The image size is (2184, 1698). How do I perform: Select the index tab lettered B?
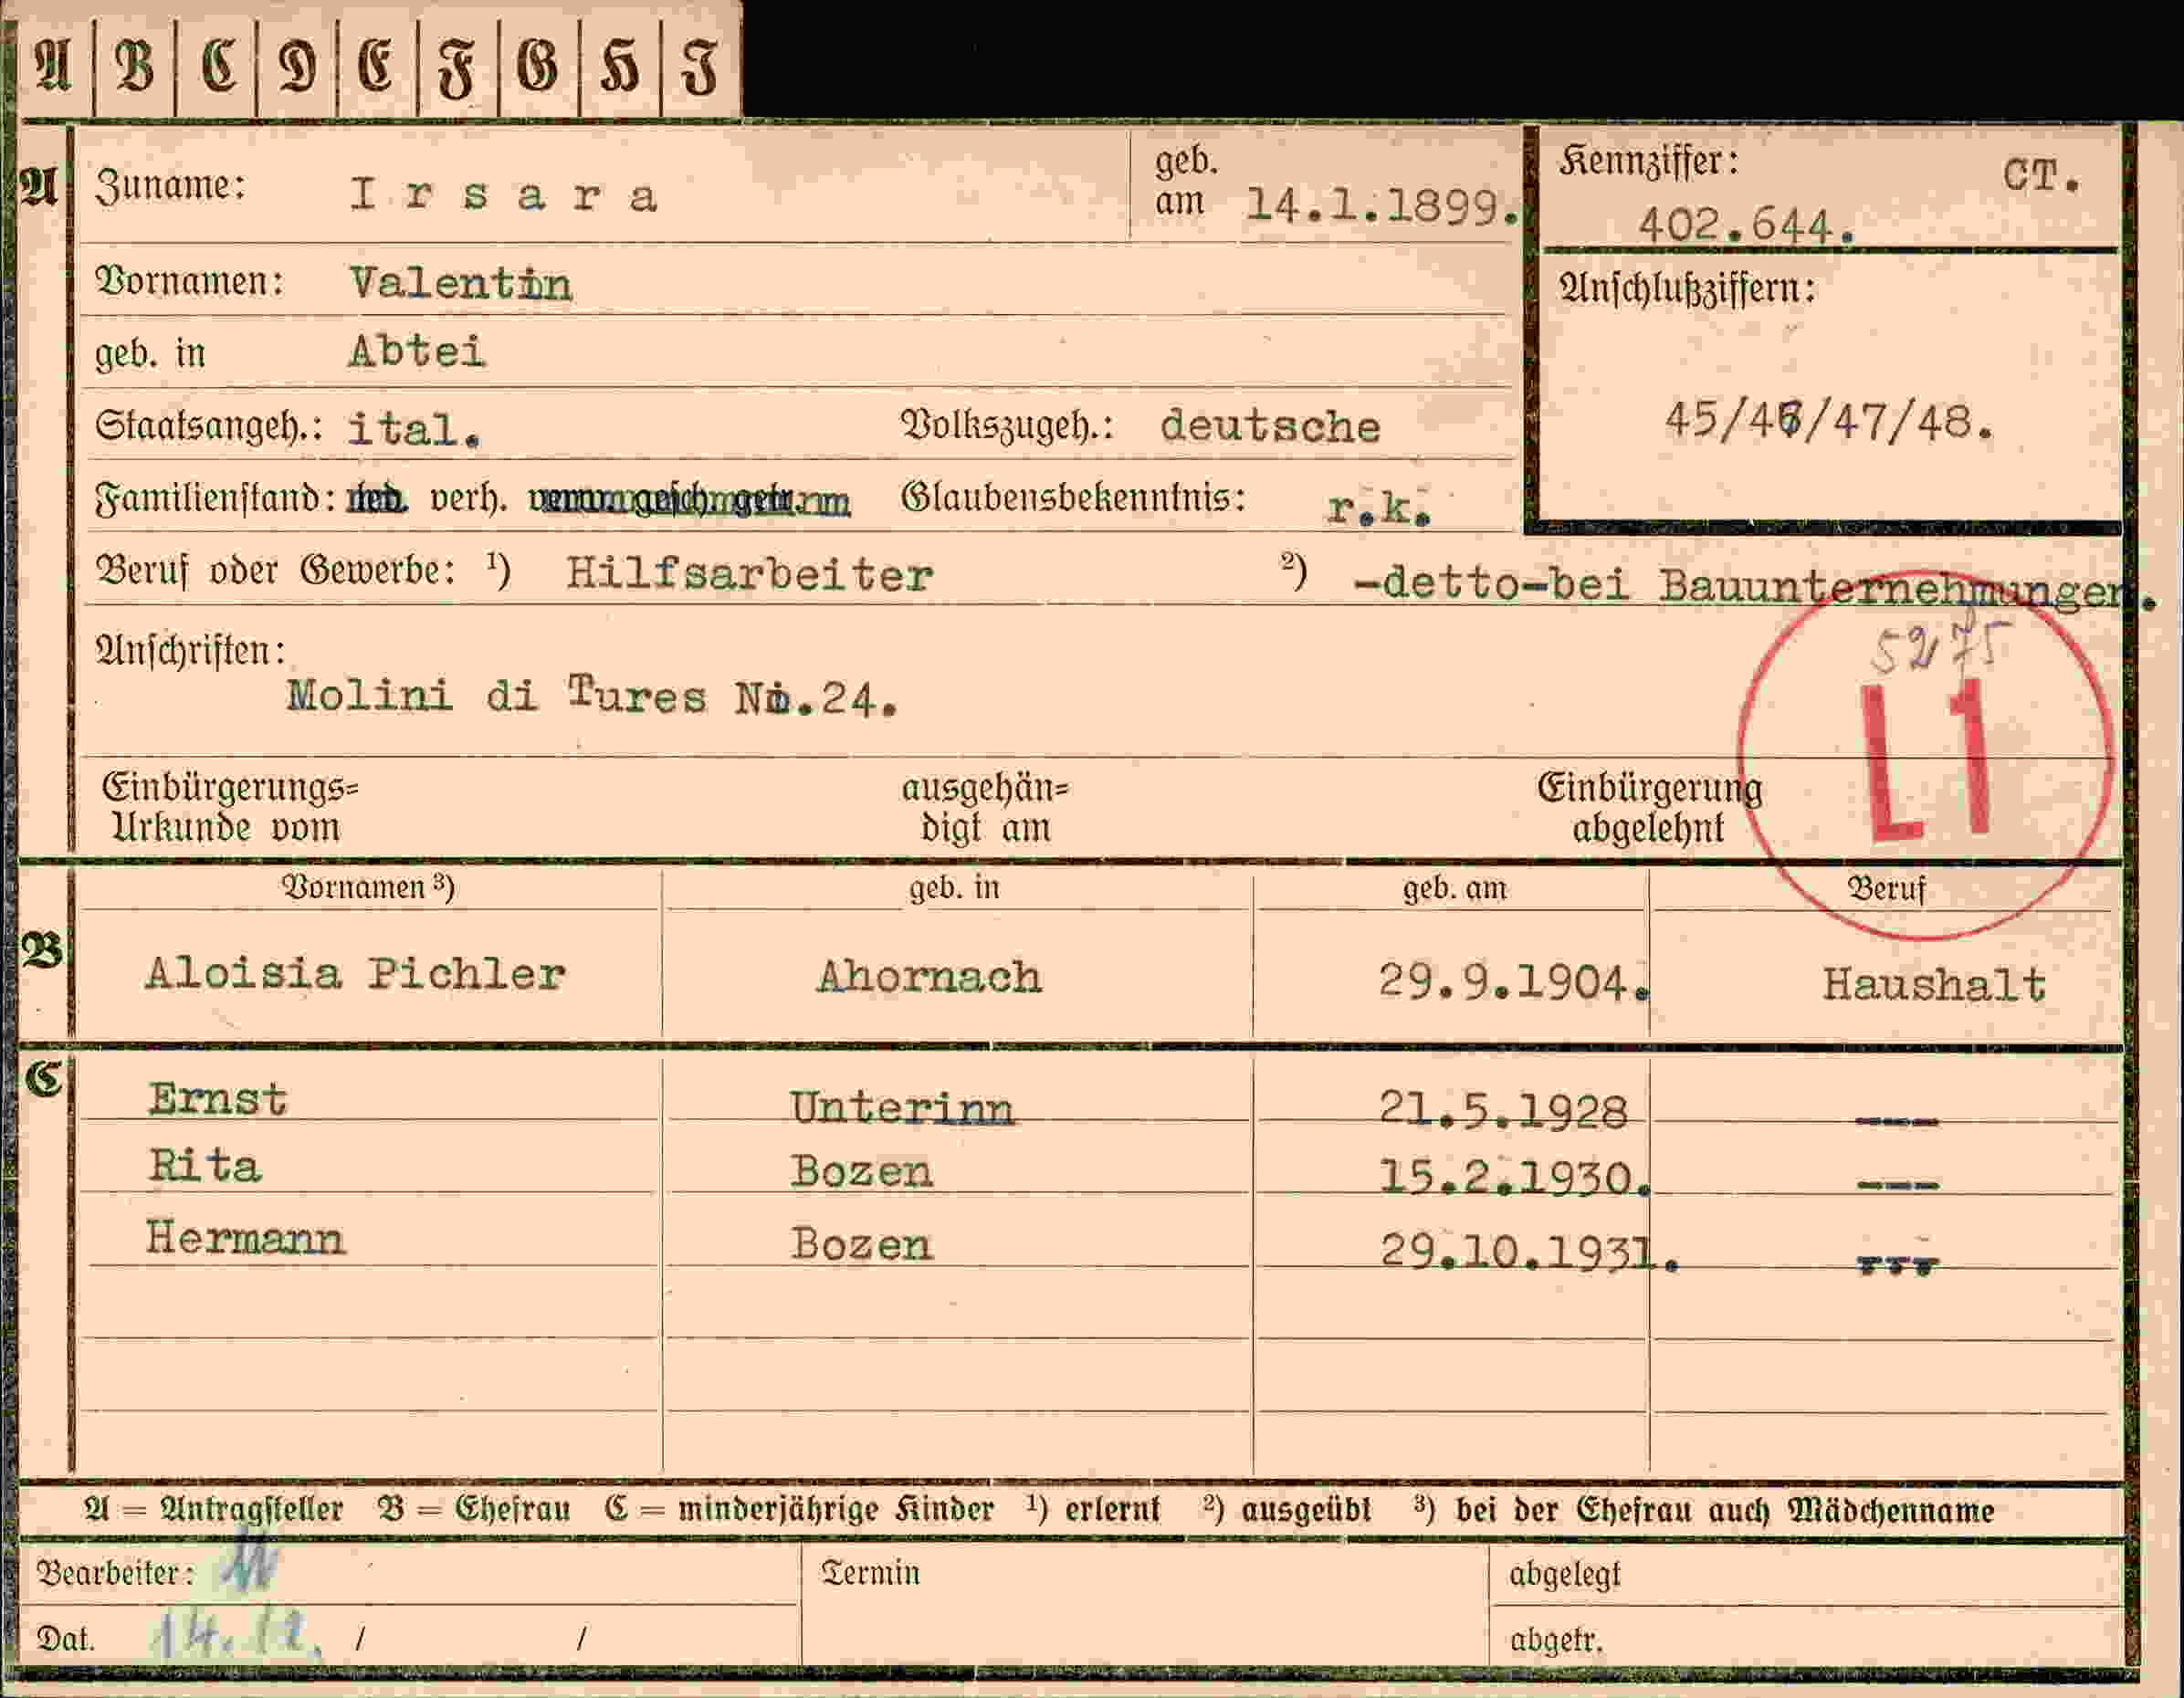point(135,66)
